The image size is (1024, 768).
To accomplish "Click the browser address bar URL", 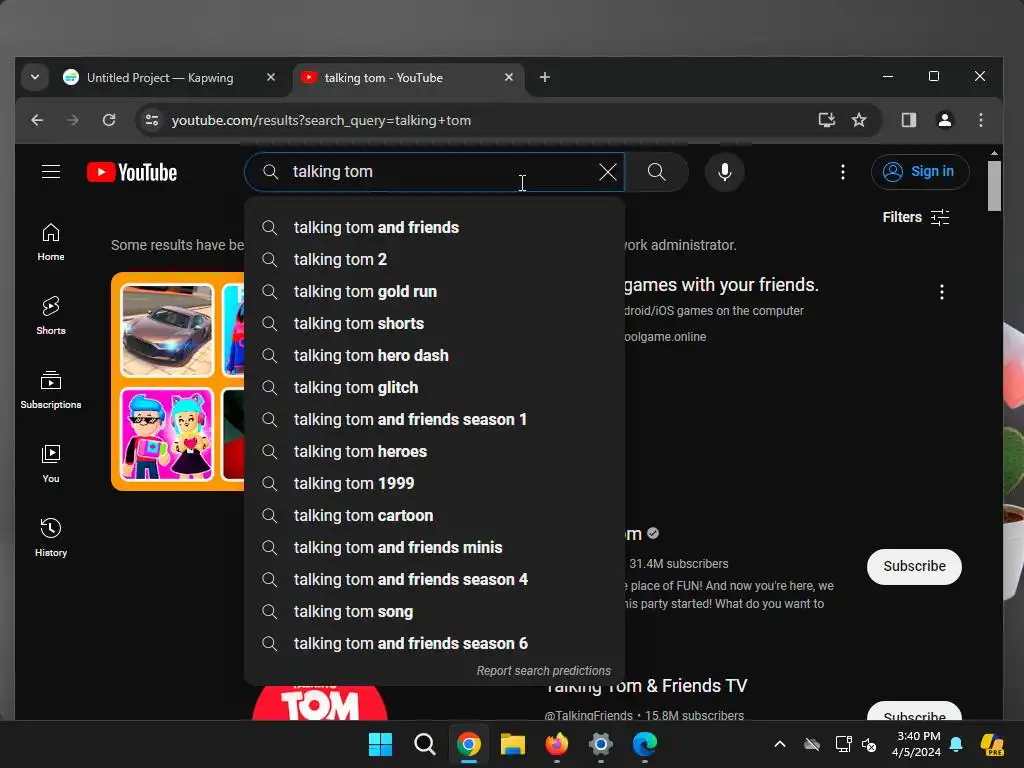I will 321,120.
